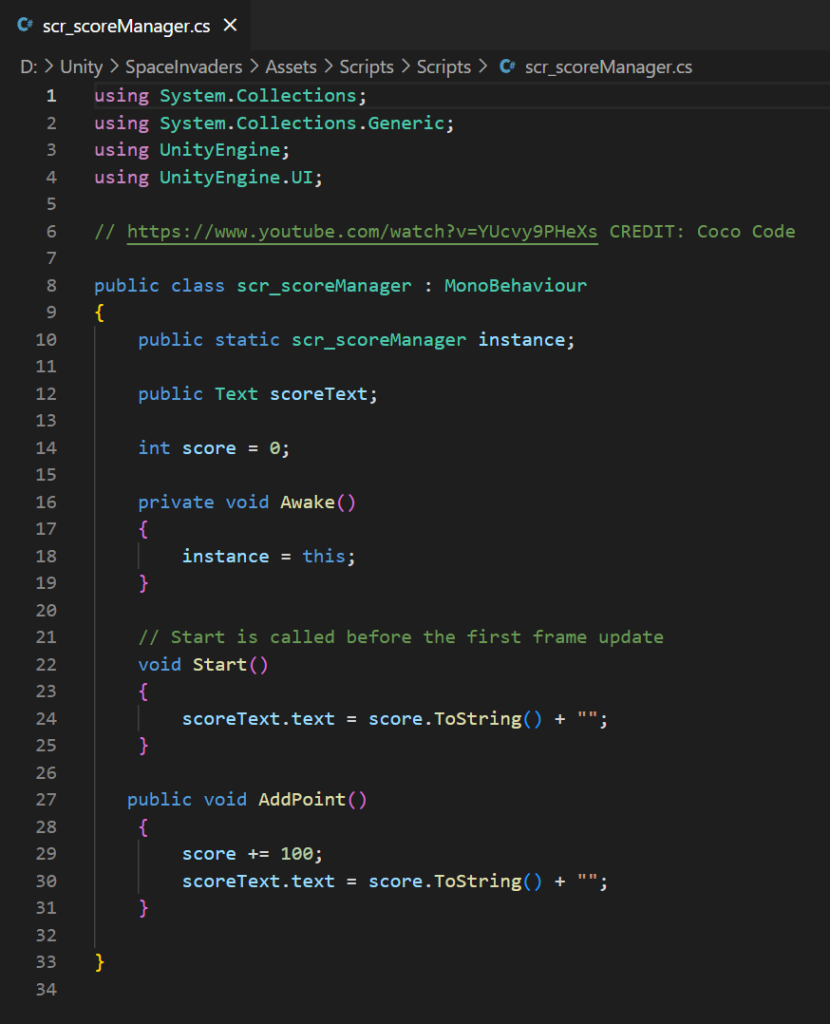
Task: Click the C# icon in the breadcrumb path
Action: 508,67
